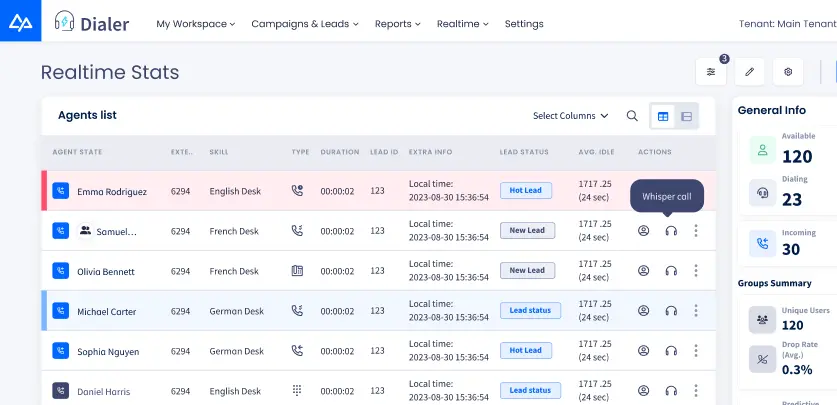The height and width of the screenshot is (405, 837).
Task: Click the headphones icon in Sophia Nguyen's row
Action: pyautogui.click(x=671, y=351)
